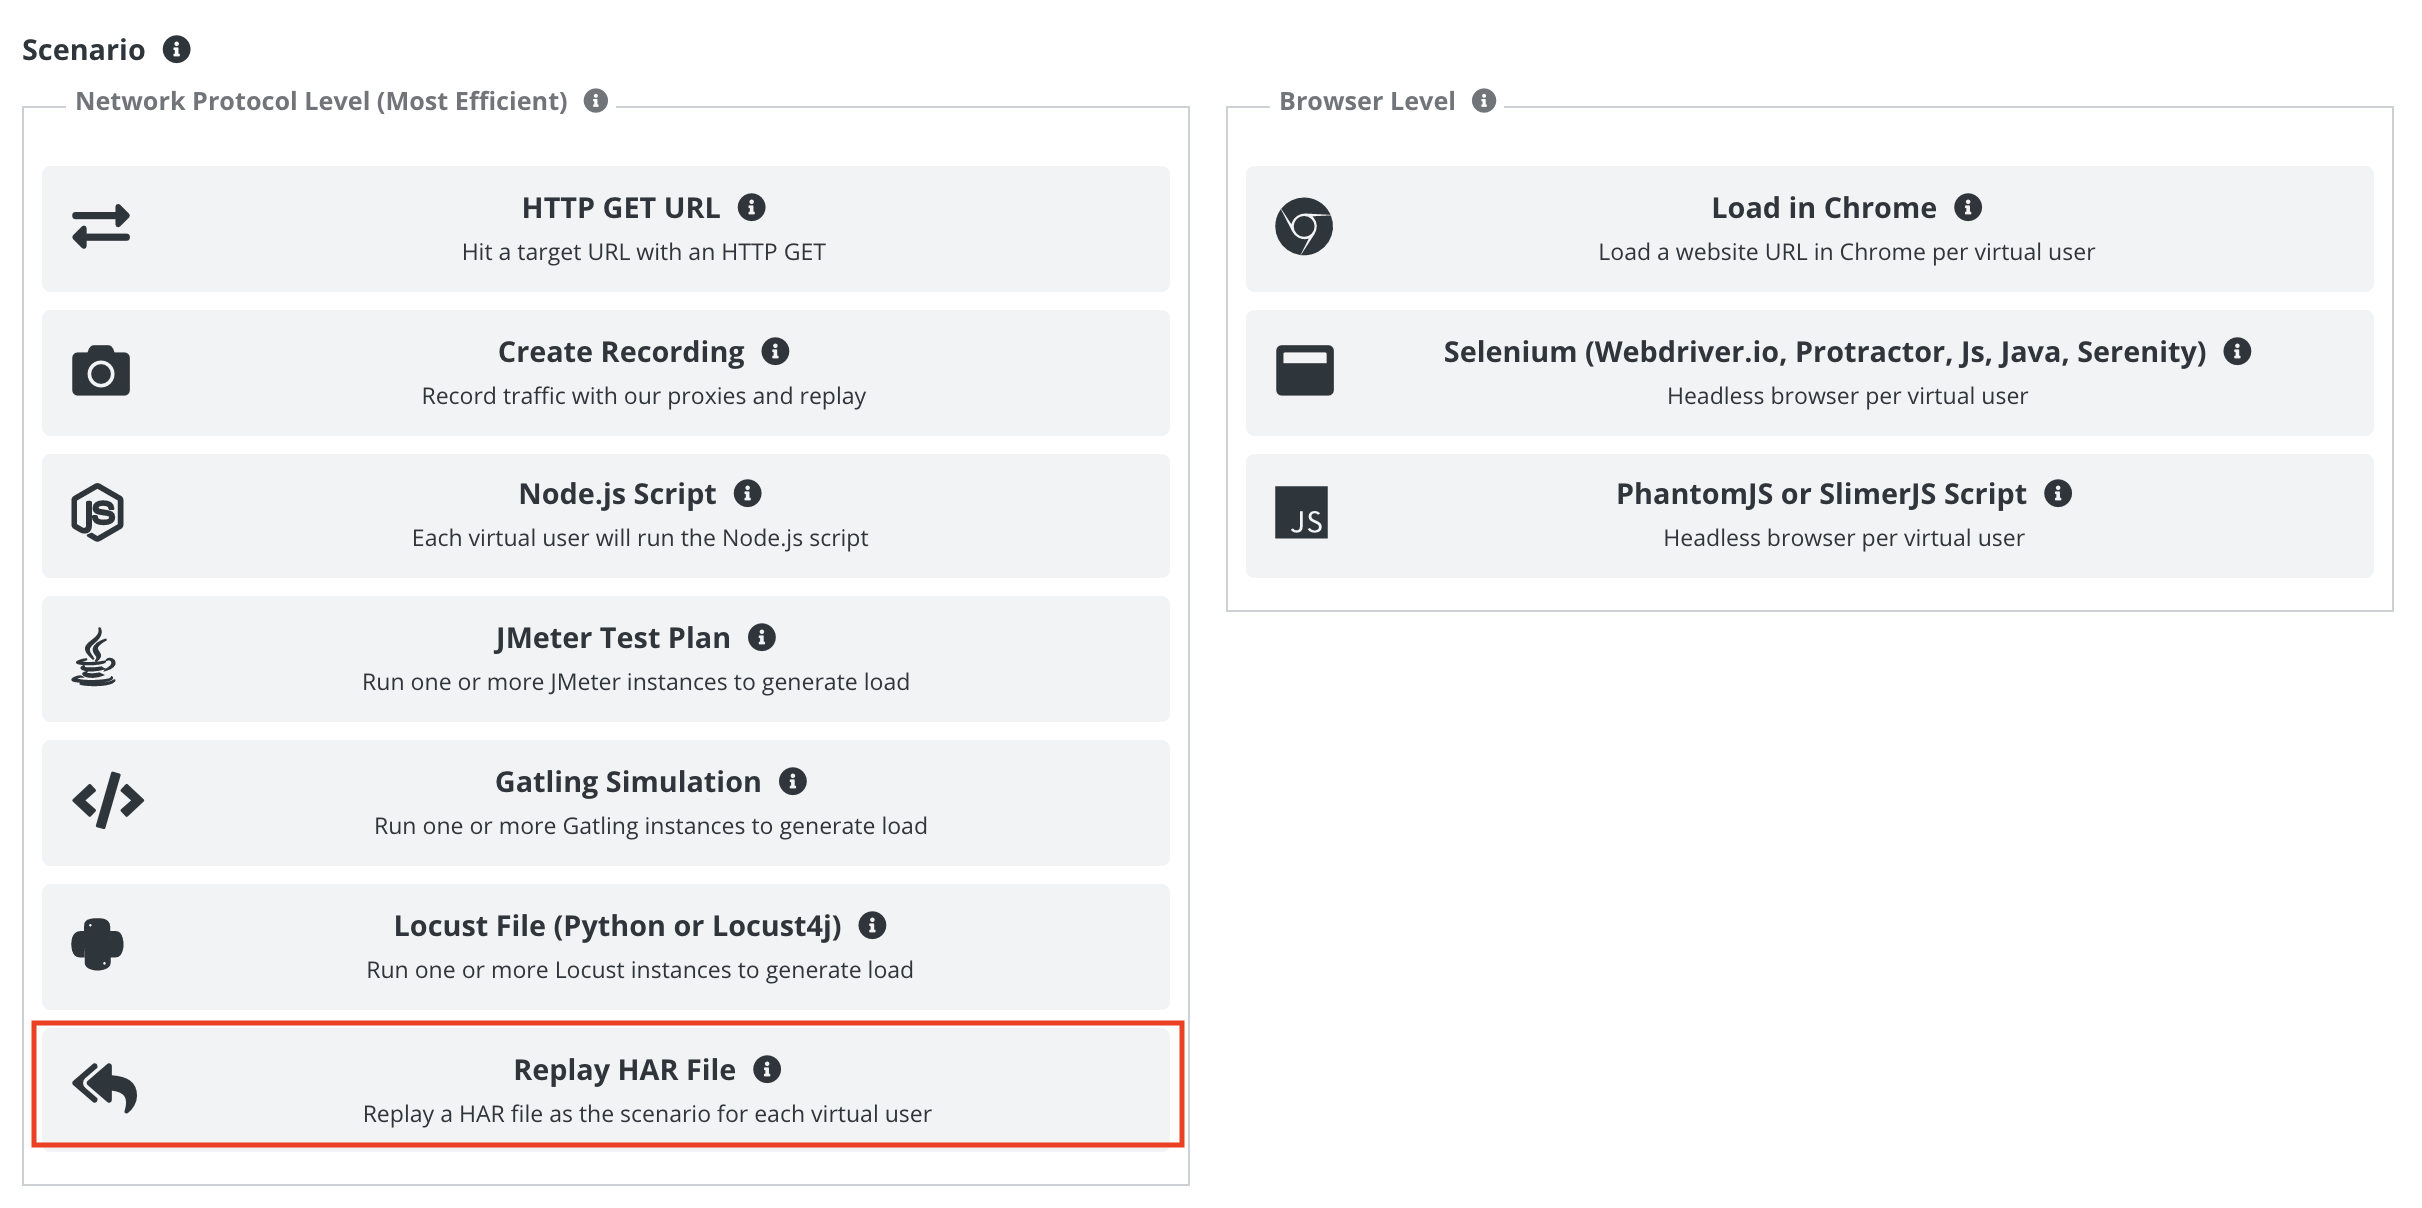Select PhantomJS or SlimerJS Script title
2422x1208 pixels.
[x=1821, y=494]
